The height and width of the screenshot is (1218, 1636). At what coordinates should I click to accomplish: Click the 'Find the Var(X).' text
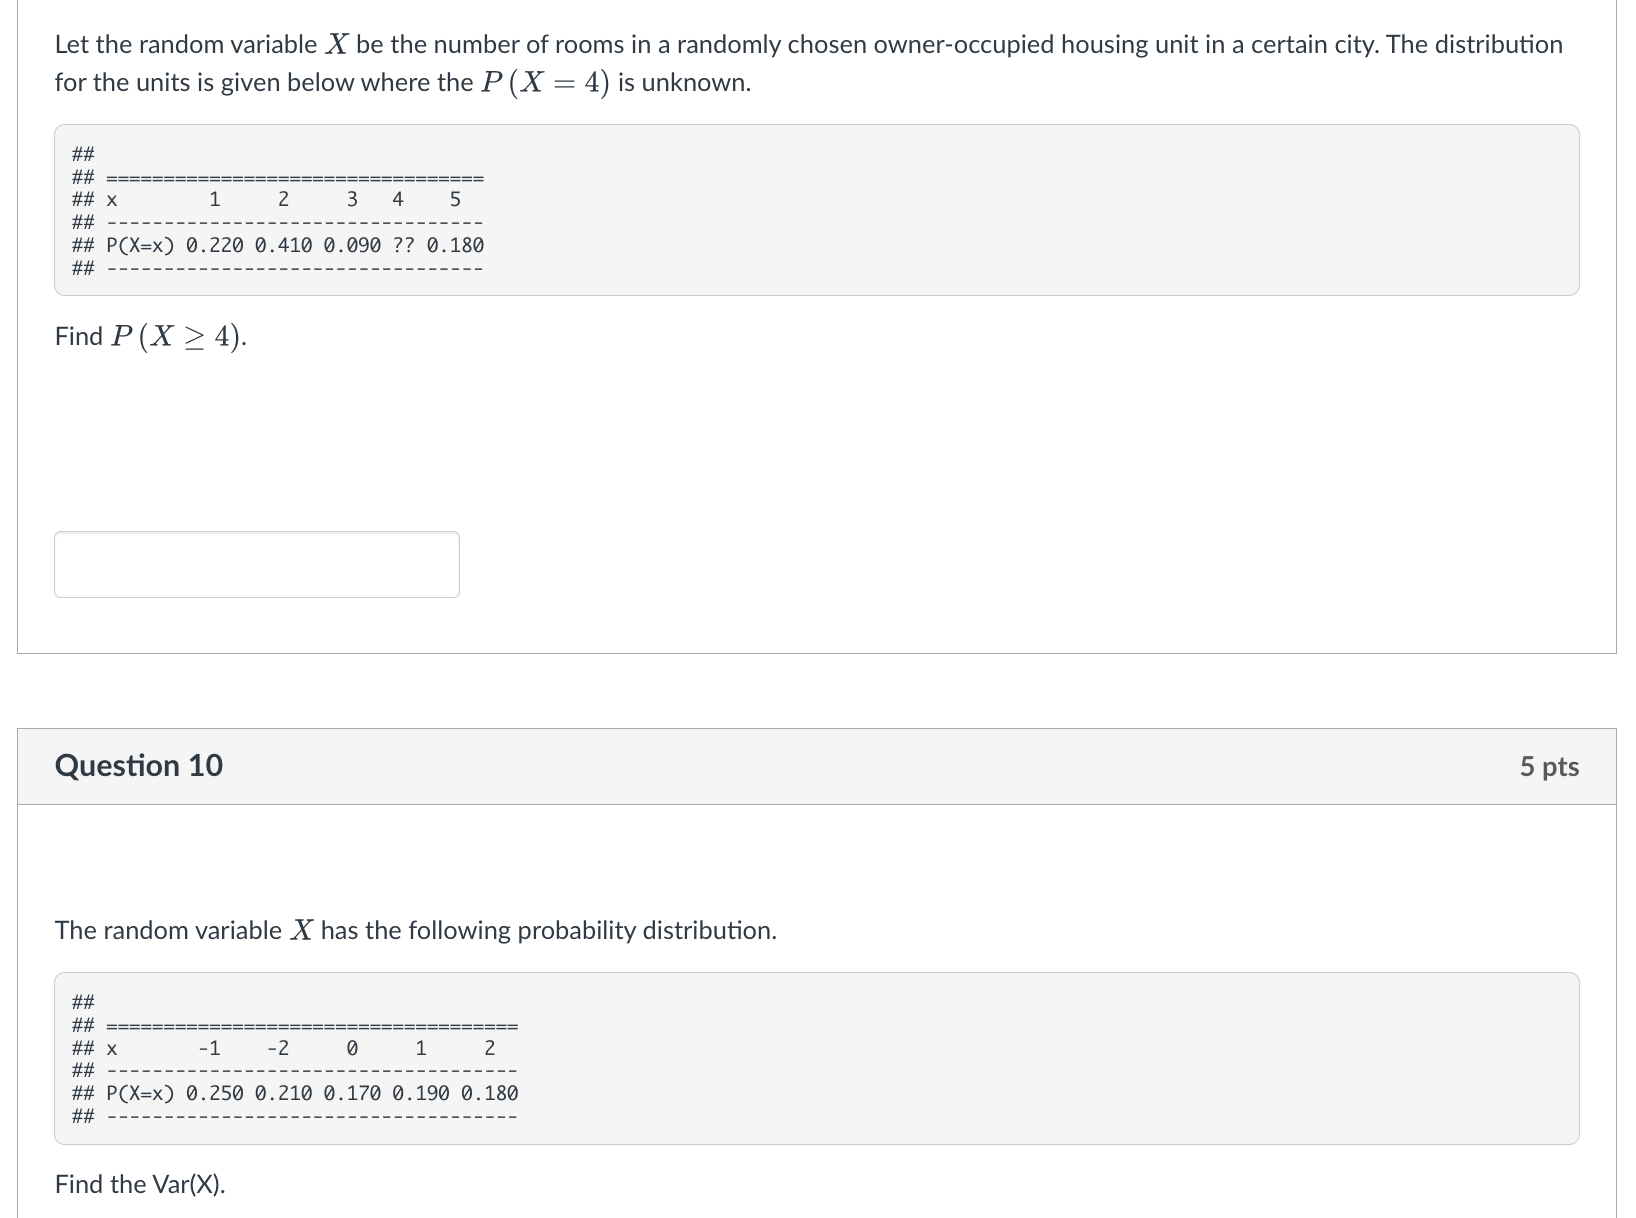[x=140, y=1184]
